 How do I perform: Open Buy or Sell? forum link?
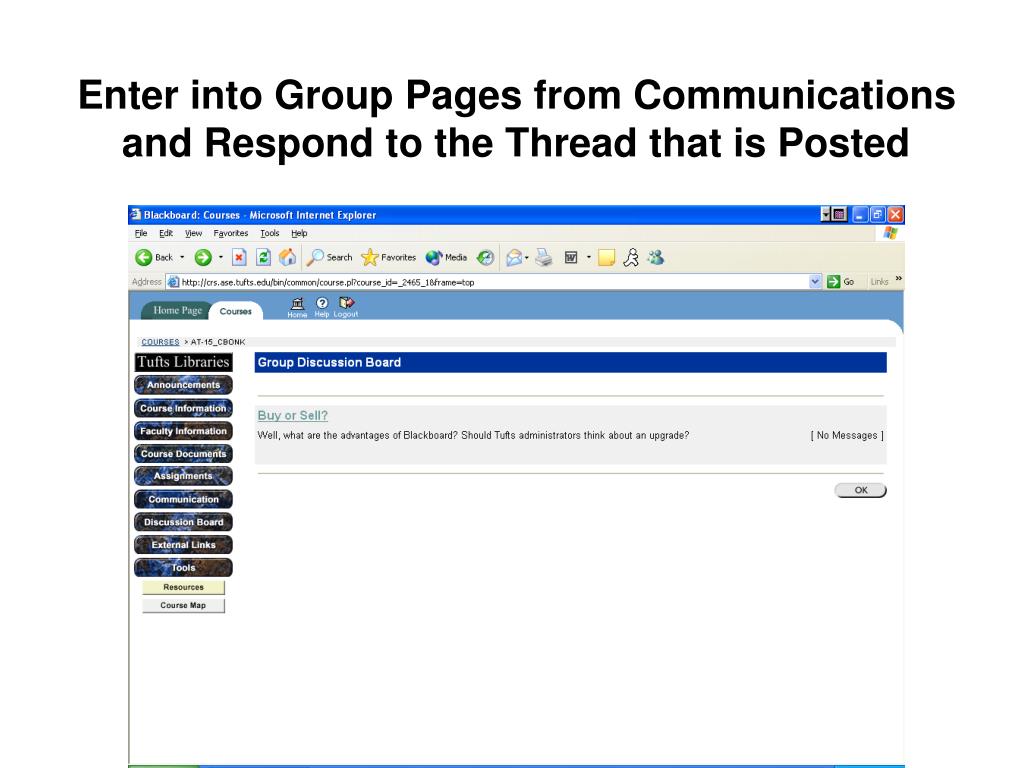pyautogui.click(x=293, y=415)
